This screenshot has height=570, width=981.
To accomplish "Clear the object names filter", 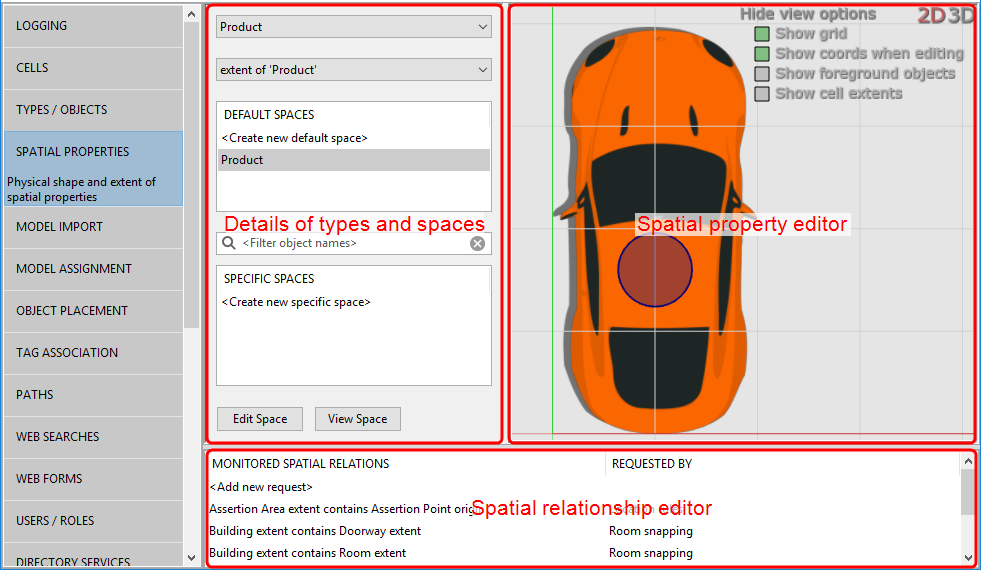I will tap(477, 243).
